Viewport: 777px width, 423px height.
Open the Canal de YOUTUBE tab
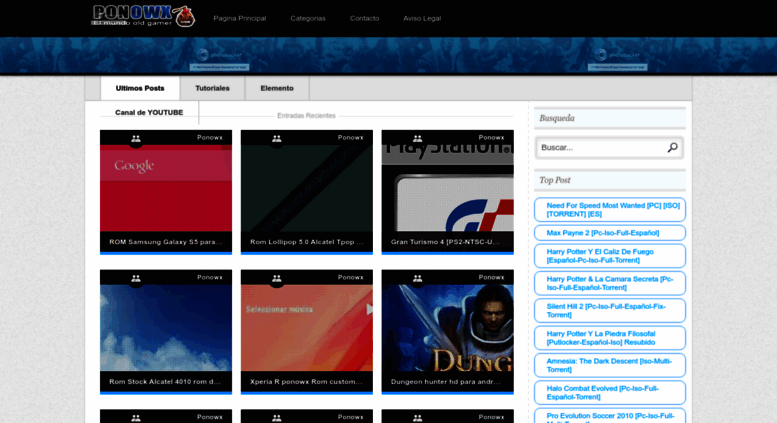point(149,112)
